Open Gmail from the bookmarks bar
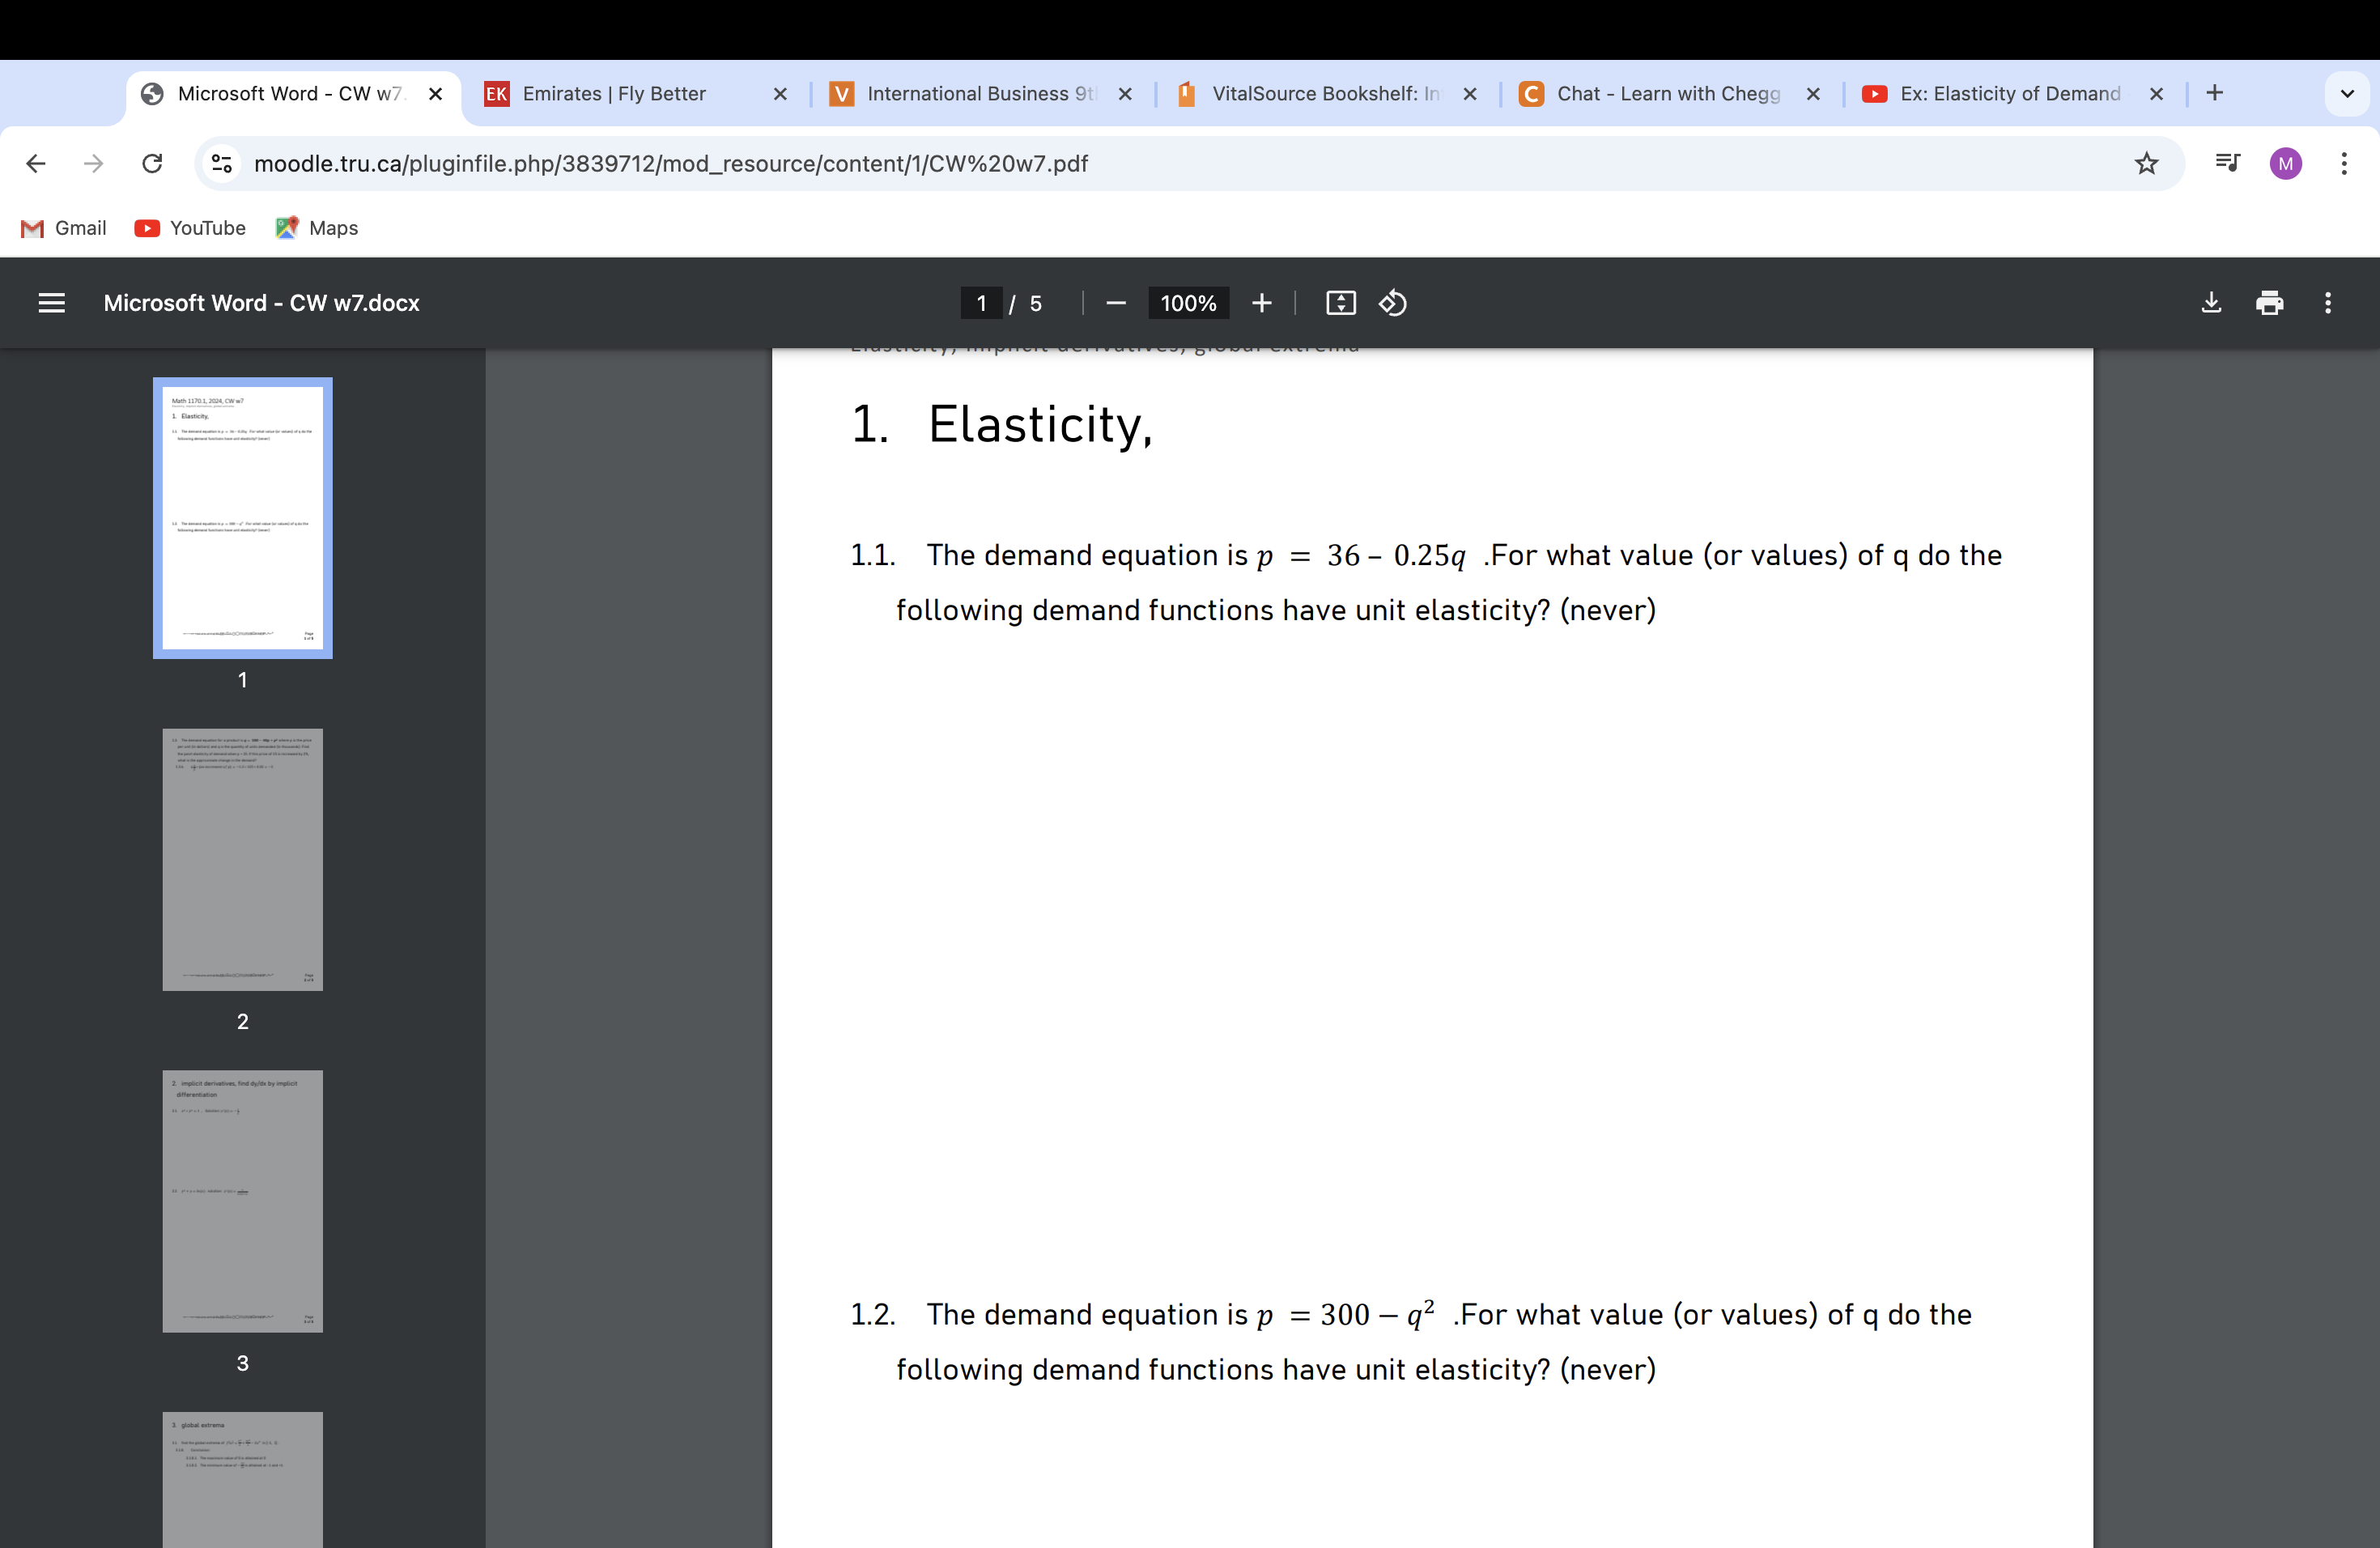 tap(62, 228)
